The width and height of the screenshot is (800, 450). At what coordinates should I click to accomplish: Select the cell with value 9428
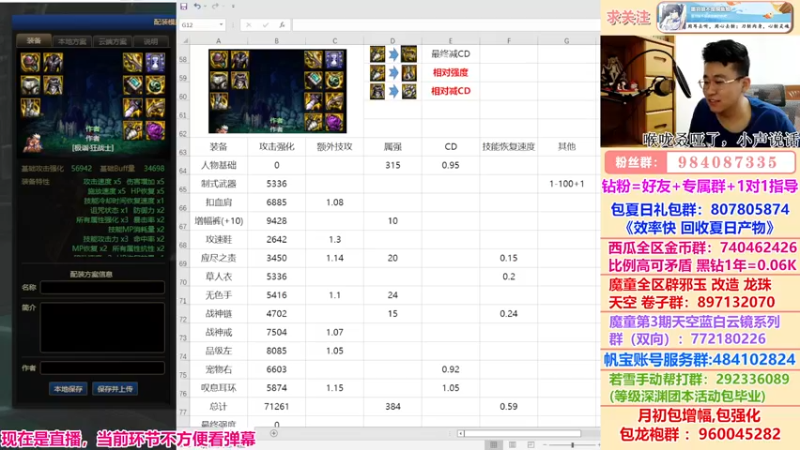pos(277,221)
